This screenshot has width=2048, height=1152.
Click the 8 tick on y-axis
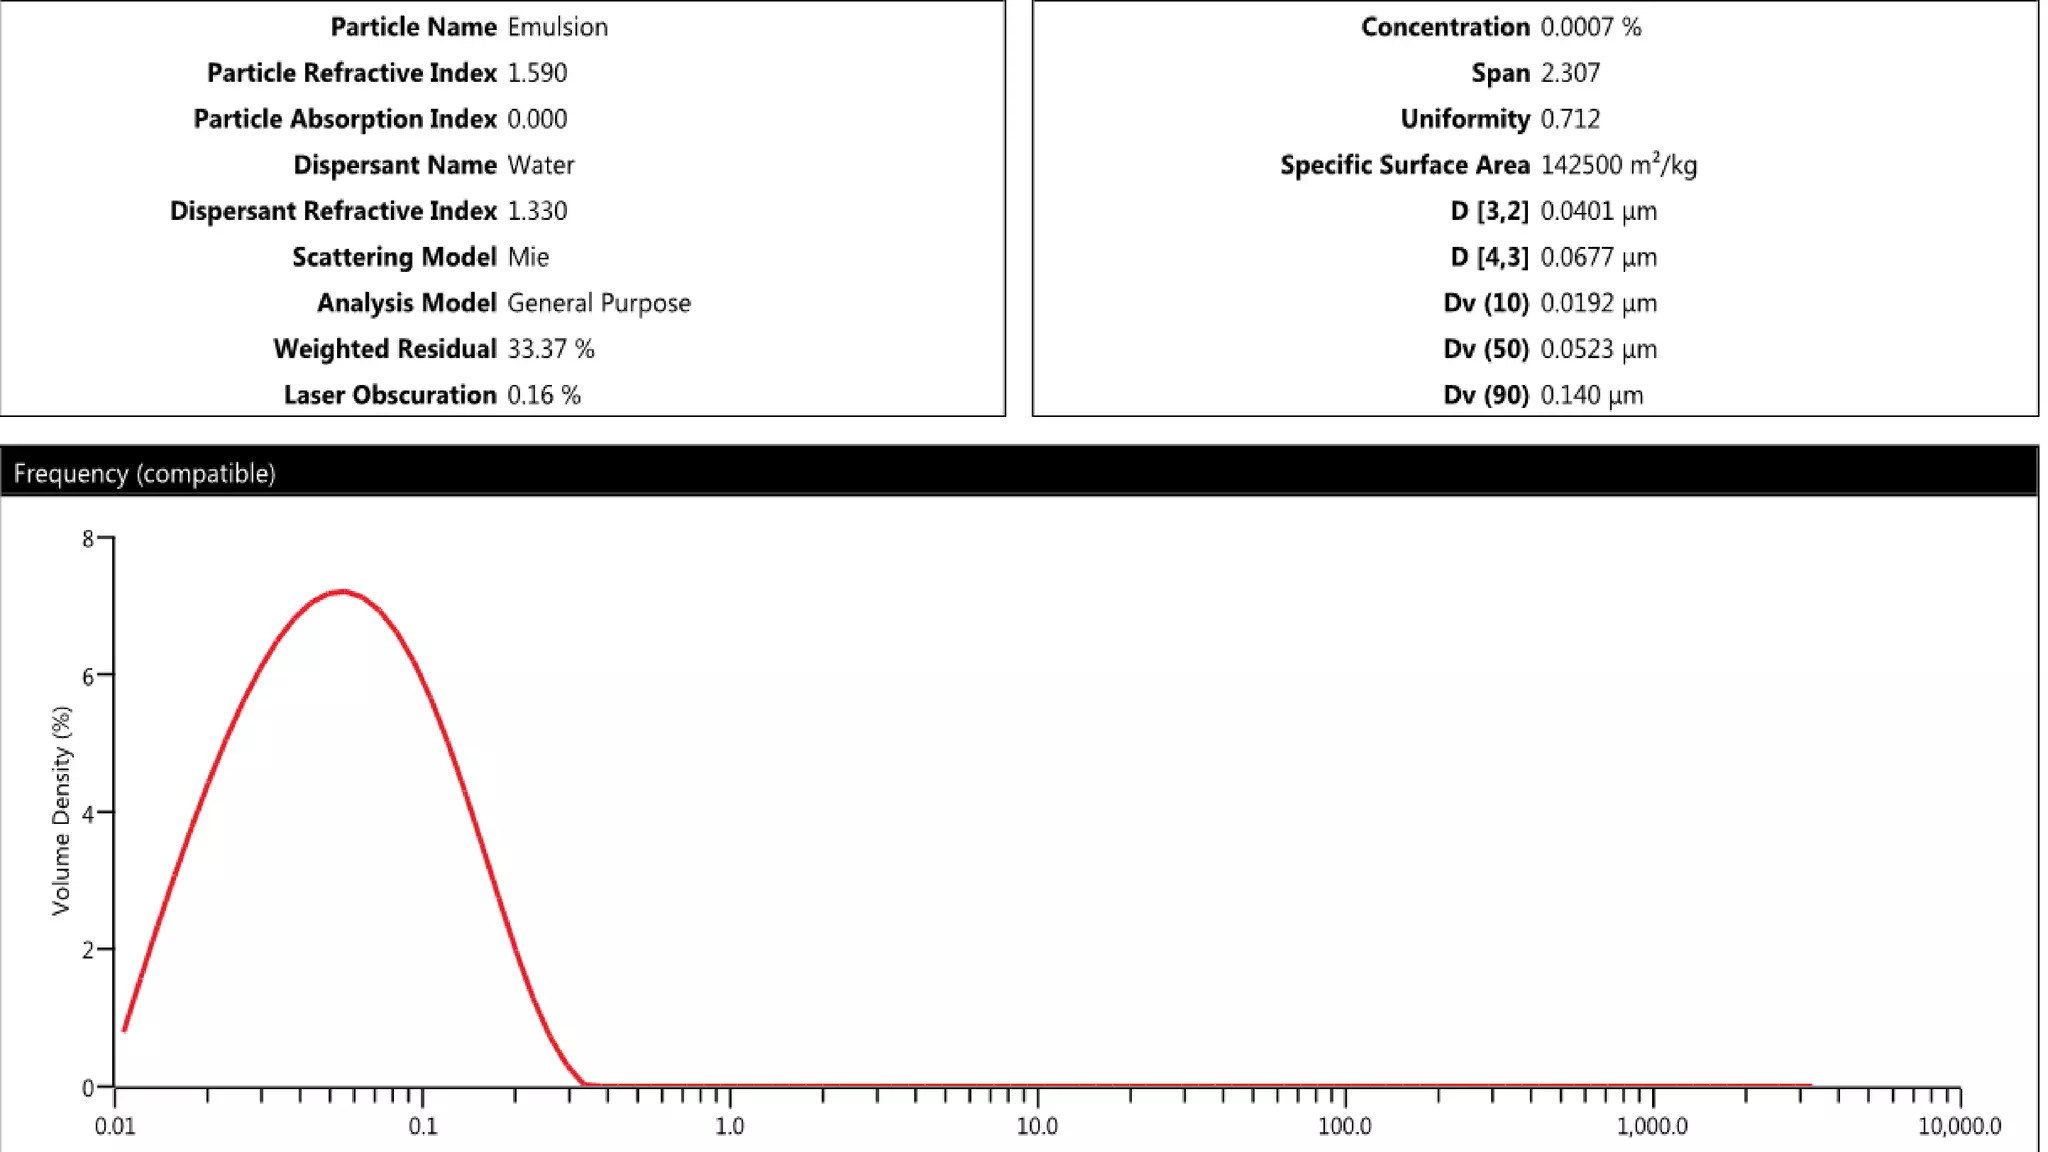88,539
